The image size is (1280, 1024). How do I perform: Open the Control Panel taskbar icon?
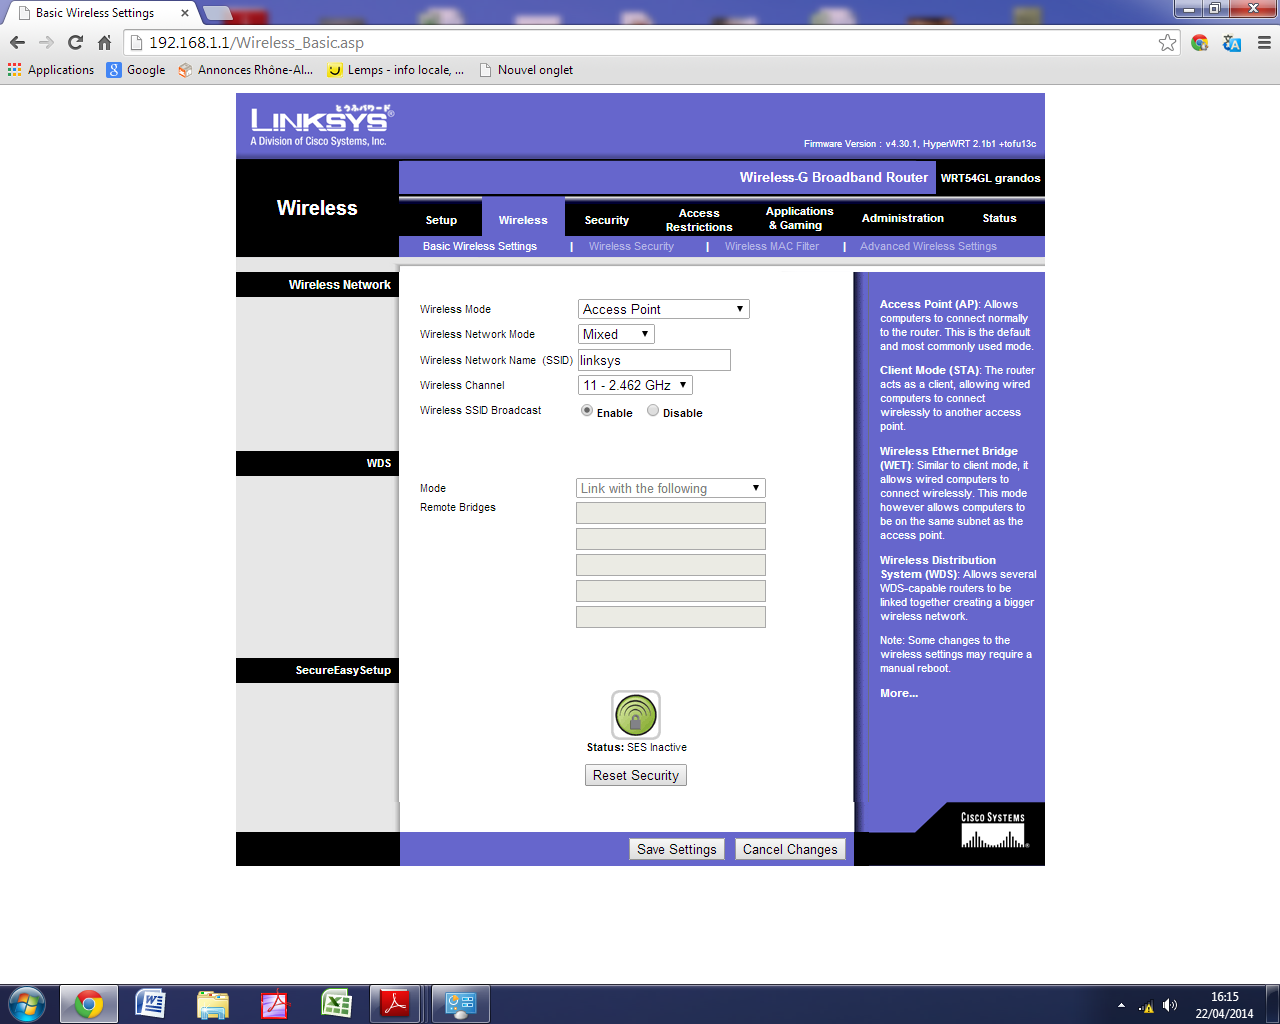click(x=461, y=1004)
